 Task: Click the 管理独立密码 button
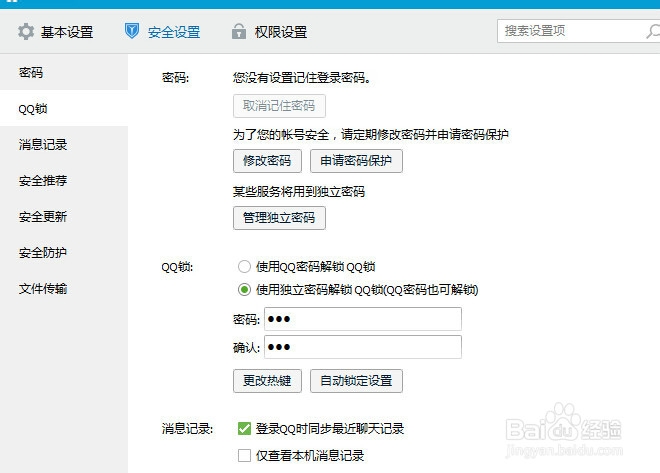(x=279, y=218)
